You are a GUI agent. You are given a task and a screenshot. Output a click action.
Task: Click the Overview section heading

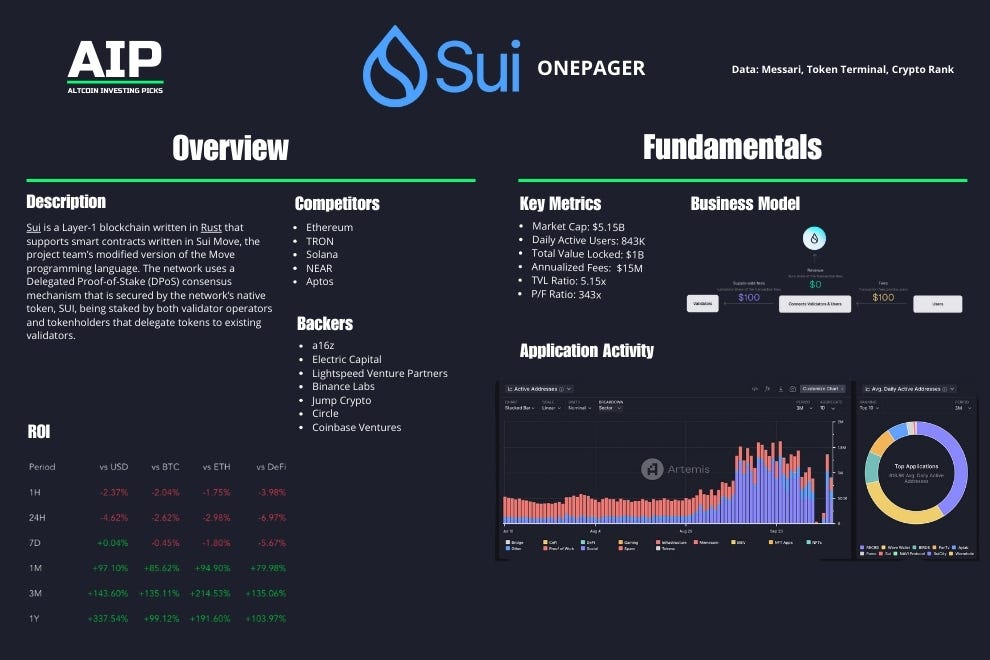[x=230, y=148]
